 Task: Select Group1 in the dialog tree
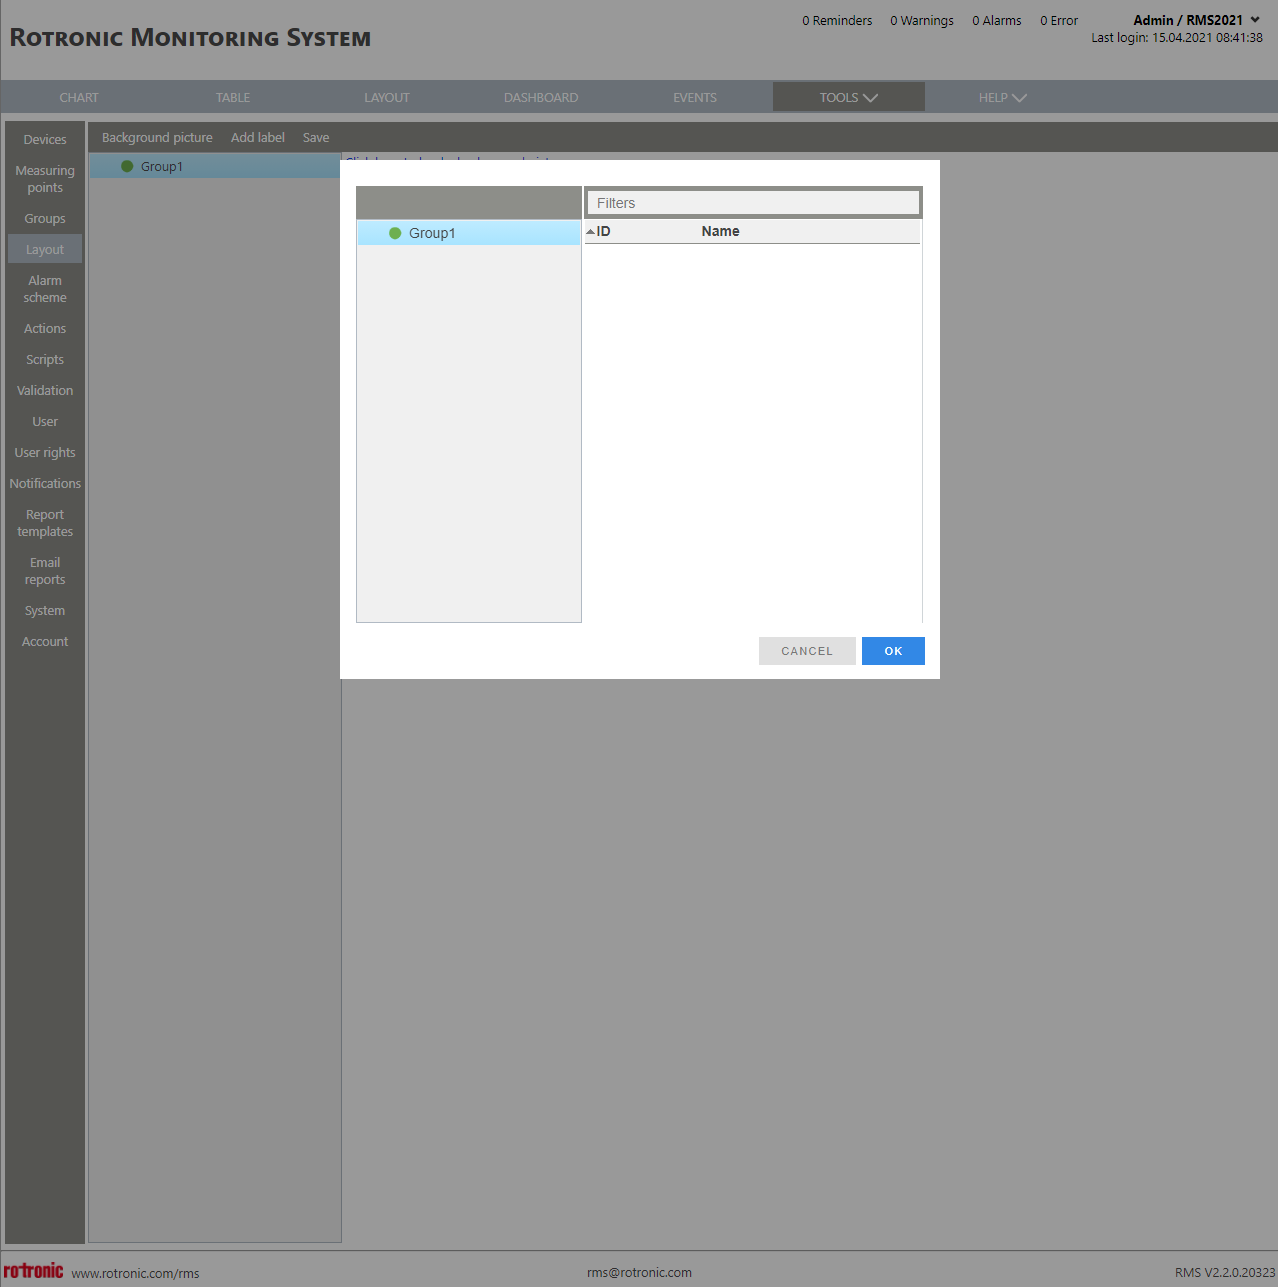469,233
